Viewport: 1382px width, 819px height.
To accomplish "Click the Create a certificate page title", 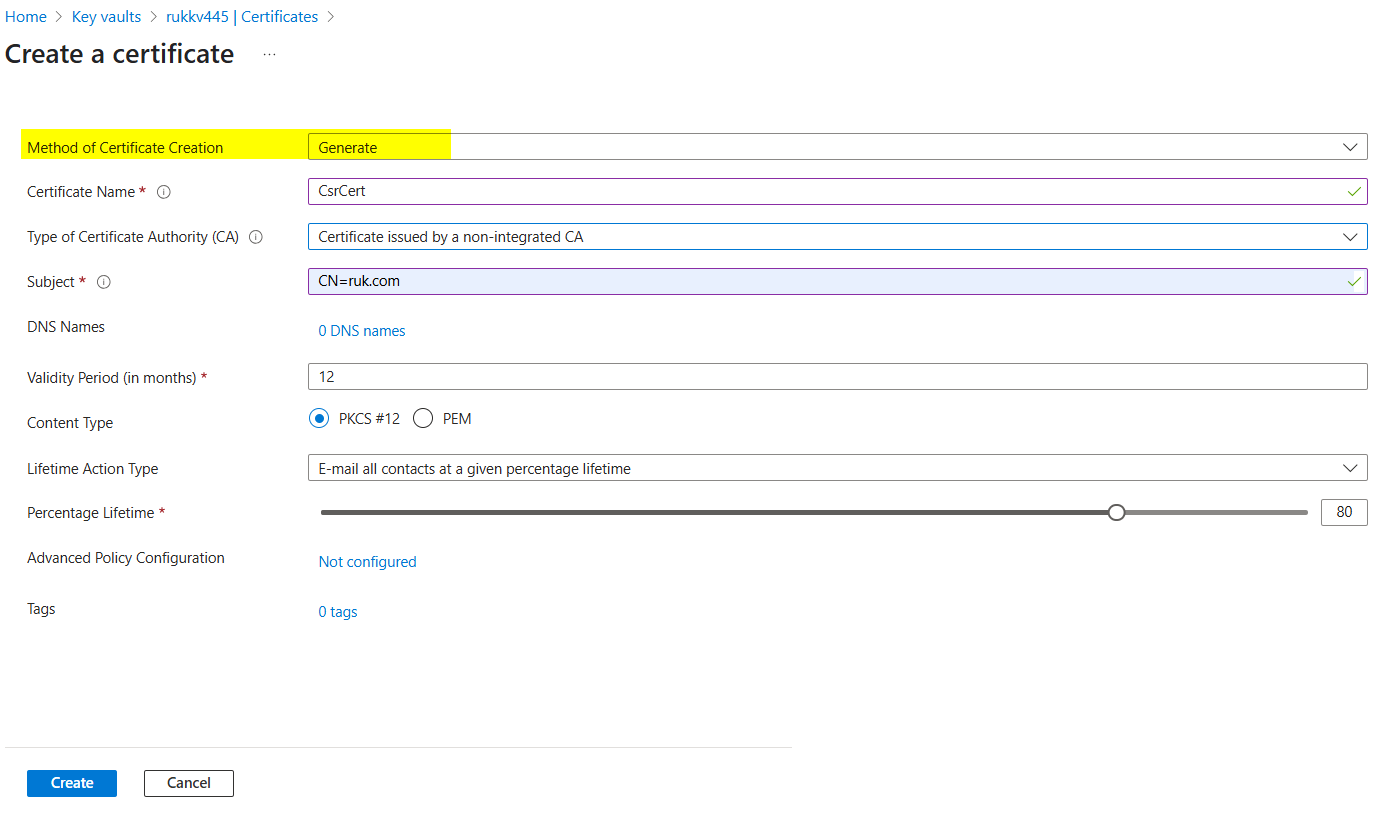I will click(119, 54).
